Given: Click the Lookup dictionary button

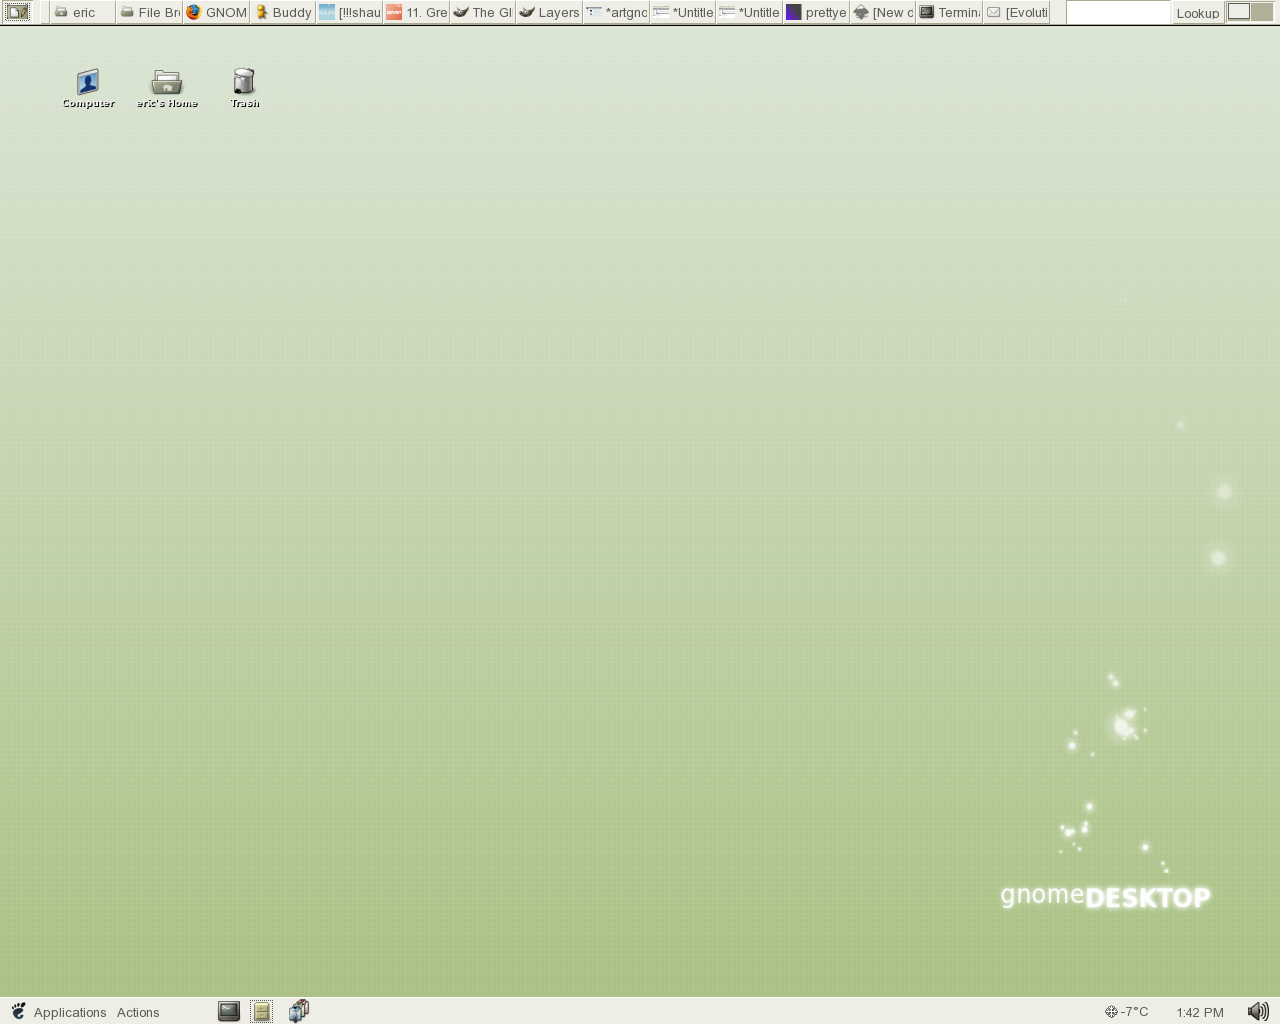Looking at the screenshot, I should point(1197,12).
